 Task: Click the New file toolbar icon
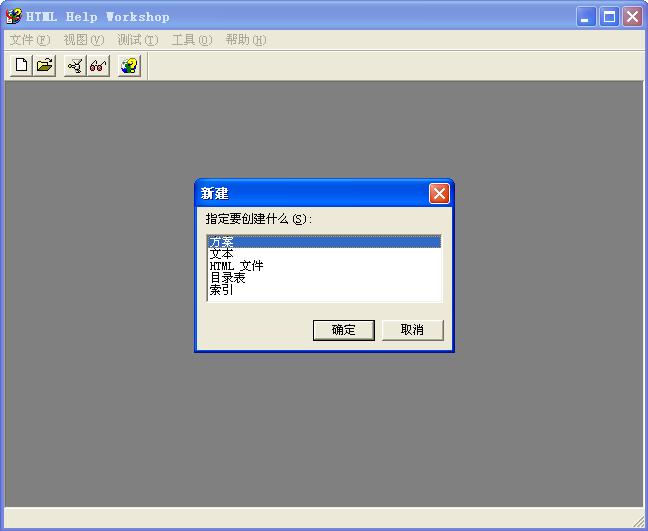point(21,66)
